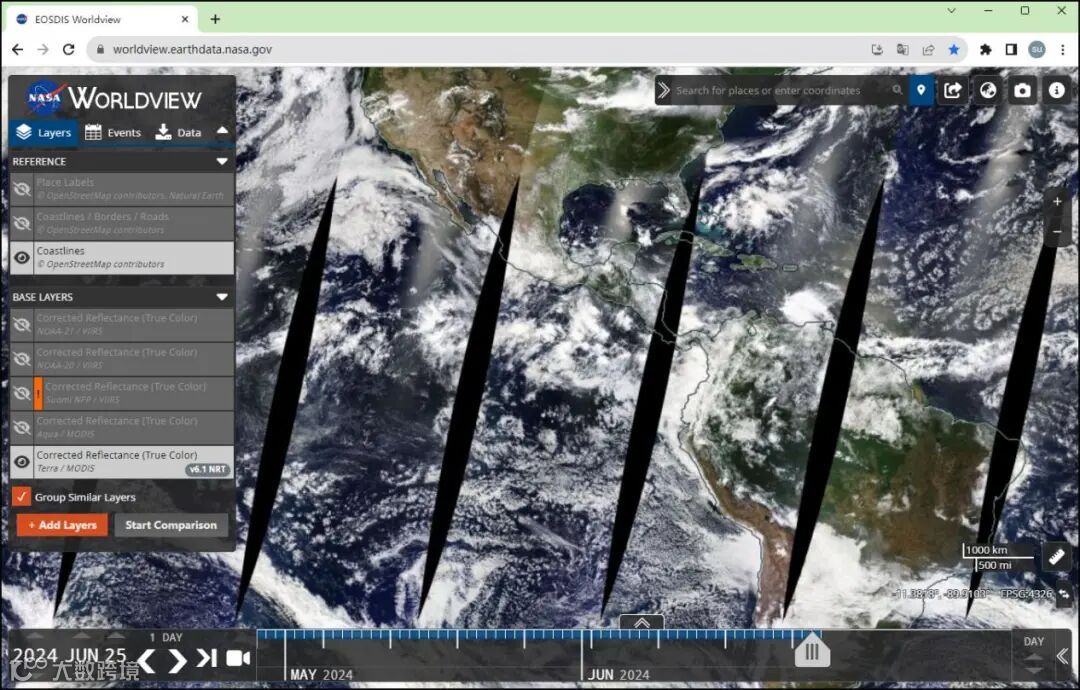Click the NASA Worldview logo
1080x690 pixels.
coord(114,98)
